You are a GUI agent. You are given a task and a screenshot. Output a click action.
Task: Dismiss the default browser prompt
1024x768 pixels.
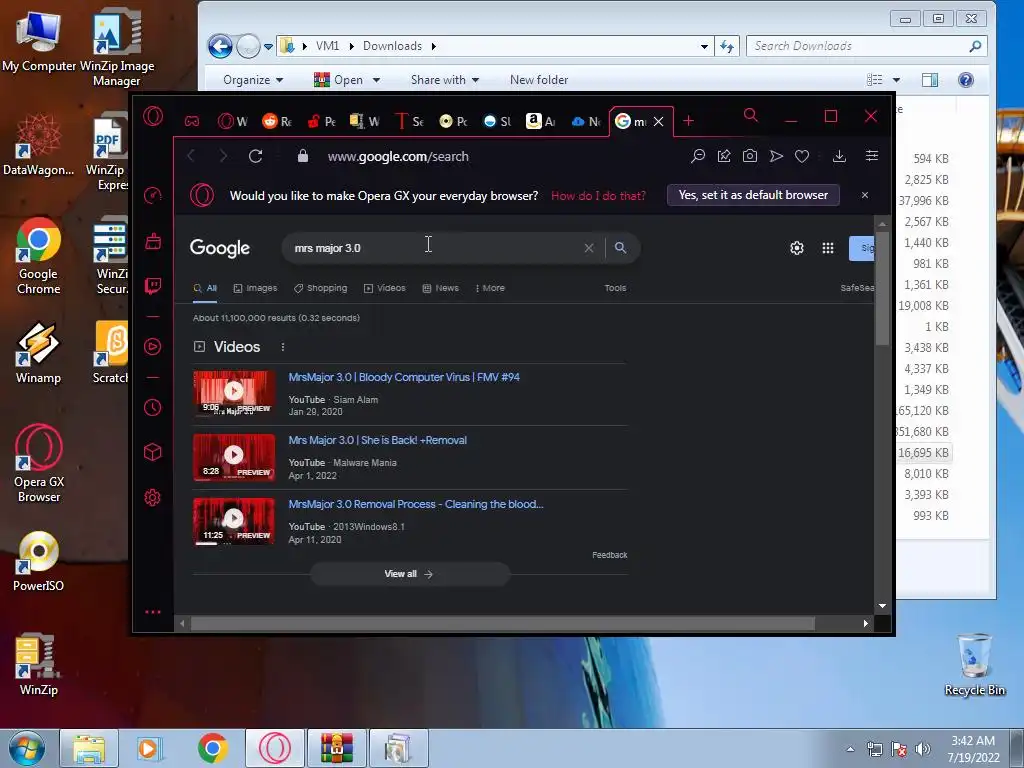tap(865, 195)
